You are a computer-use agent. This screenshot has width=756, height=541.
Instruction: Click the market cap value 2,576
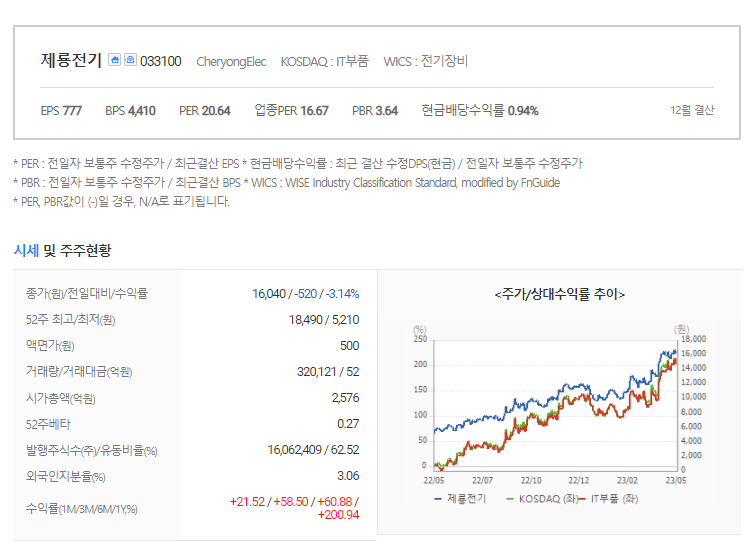pyautogui.click(x=345, y=398)
